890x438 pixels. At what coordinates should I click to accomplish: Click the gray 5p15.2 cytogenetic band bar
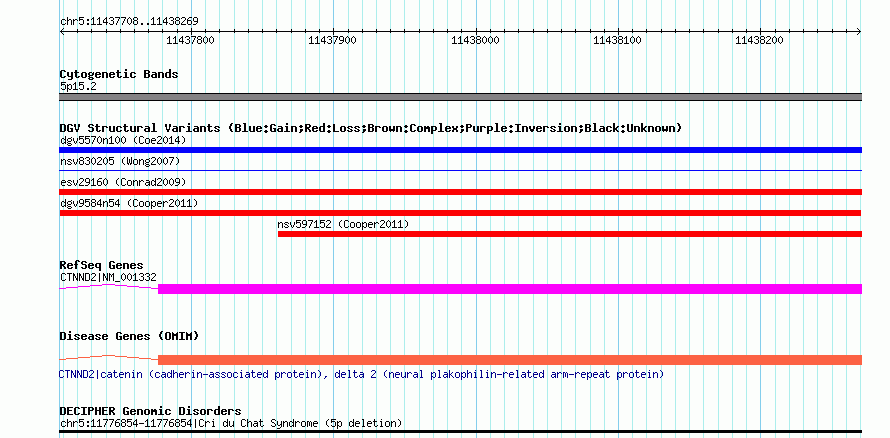click(x=460, y=97)
